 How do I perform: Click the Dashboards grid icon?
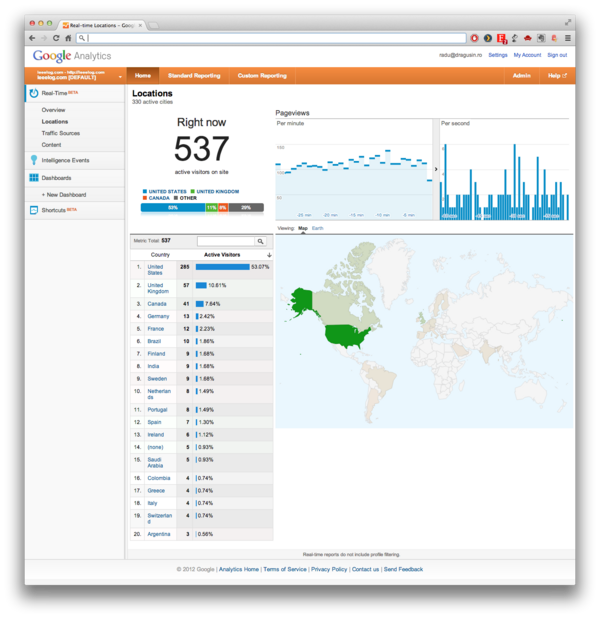pos(34,178)
